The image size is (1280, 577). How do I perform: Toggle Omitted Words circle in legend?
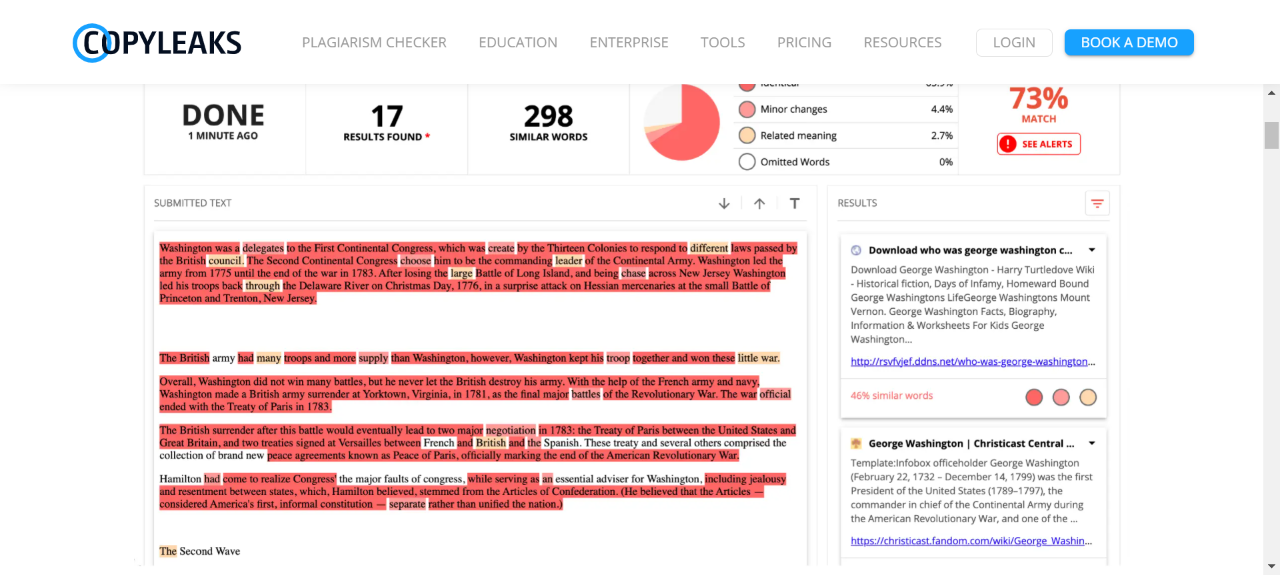click(747, 161)
